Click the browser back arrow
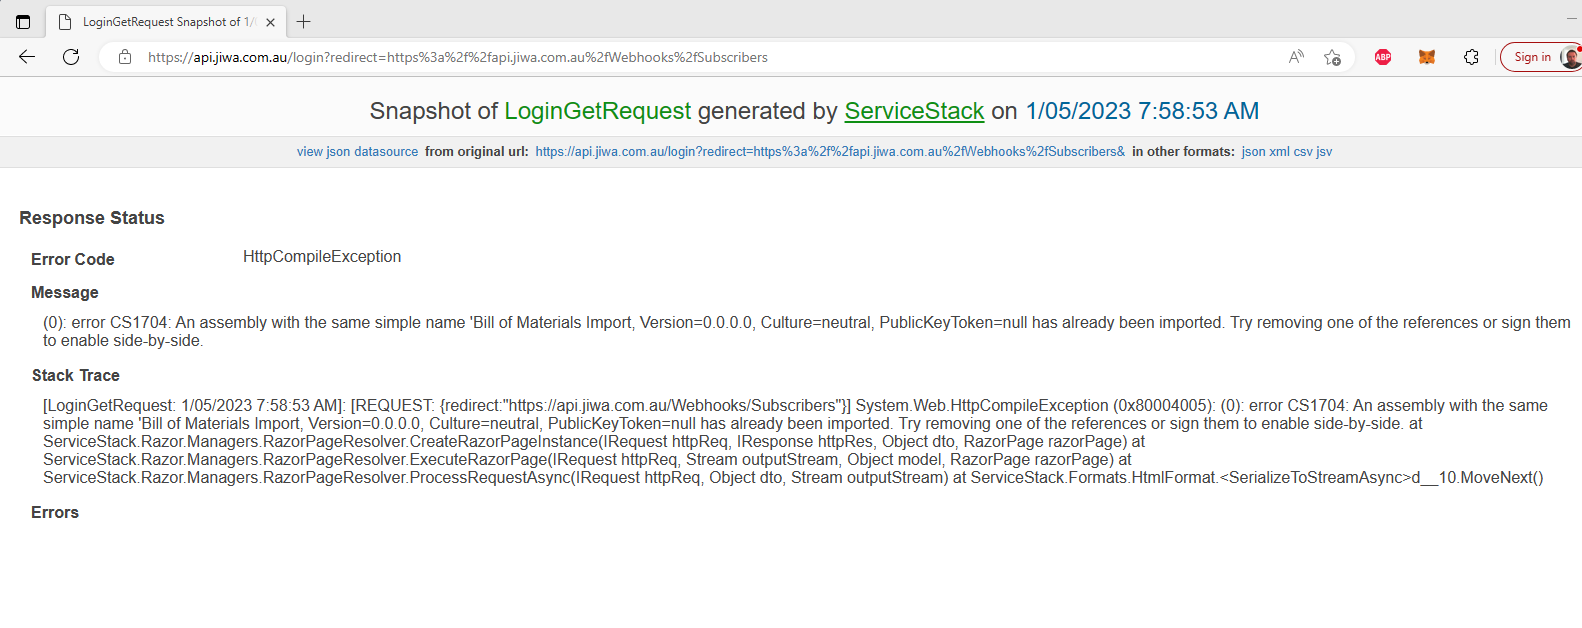This screenshot has width=1582, height=628. (x=27, y=57)
